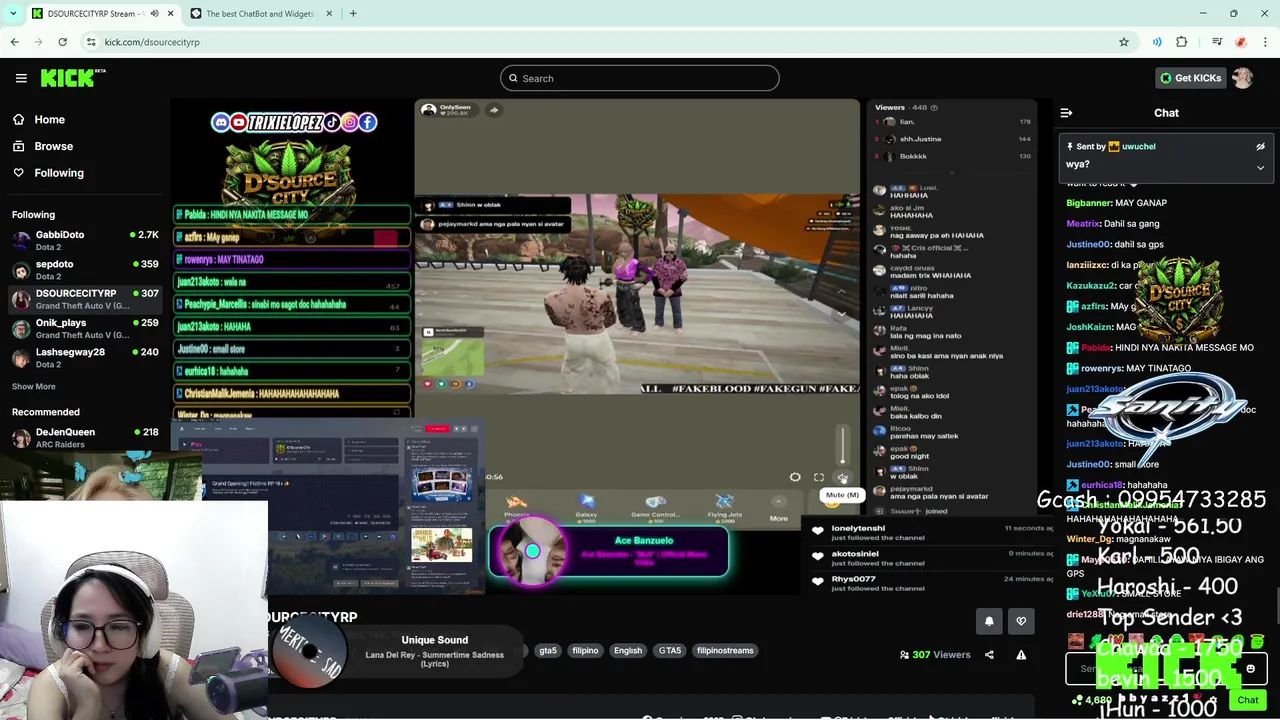The height and width of the screenshot is (720, 1280).
Task: Open the tab search dropdown arrow
Action: coord(12,13)
